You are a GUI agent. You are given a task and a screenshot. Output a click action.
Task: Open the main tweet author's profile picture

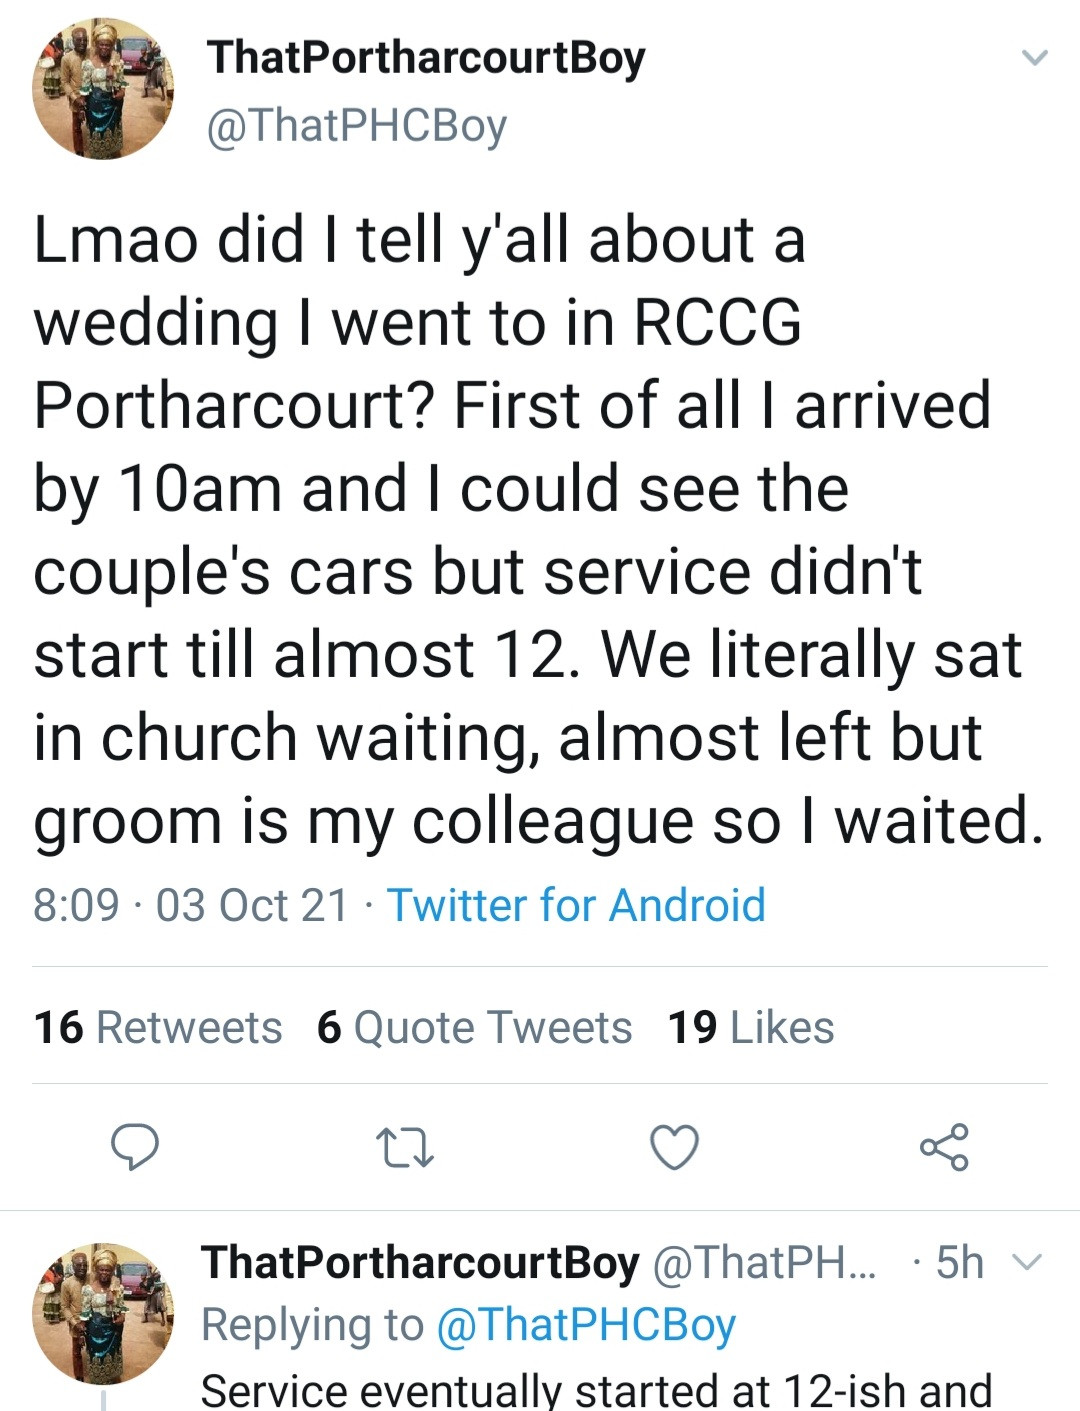(x=103, y=89)
